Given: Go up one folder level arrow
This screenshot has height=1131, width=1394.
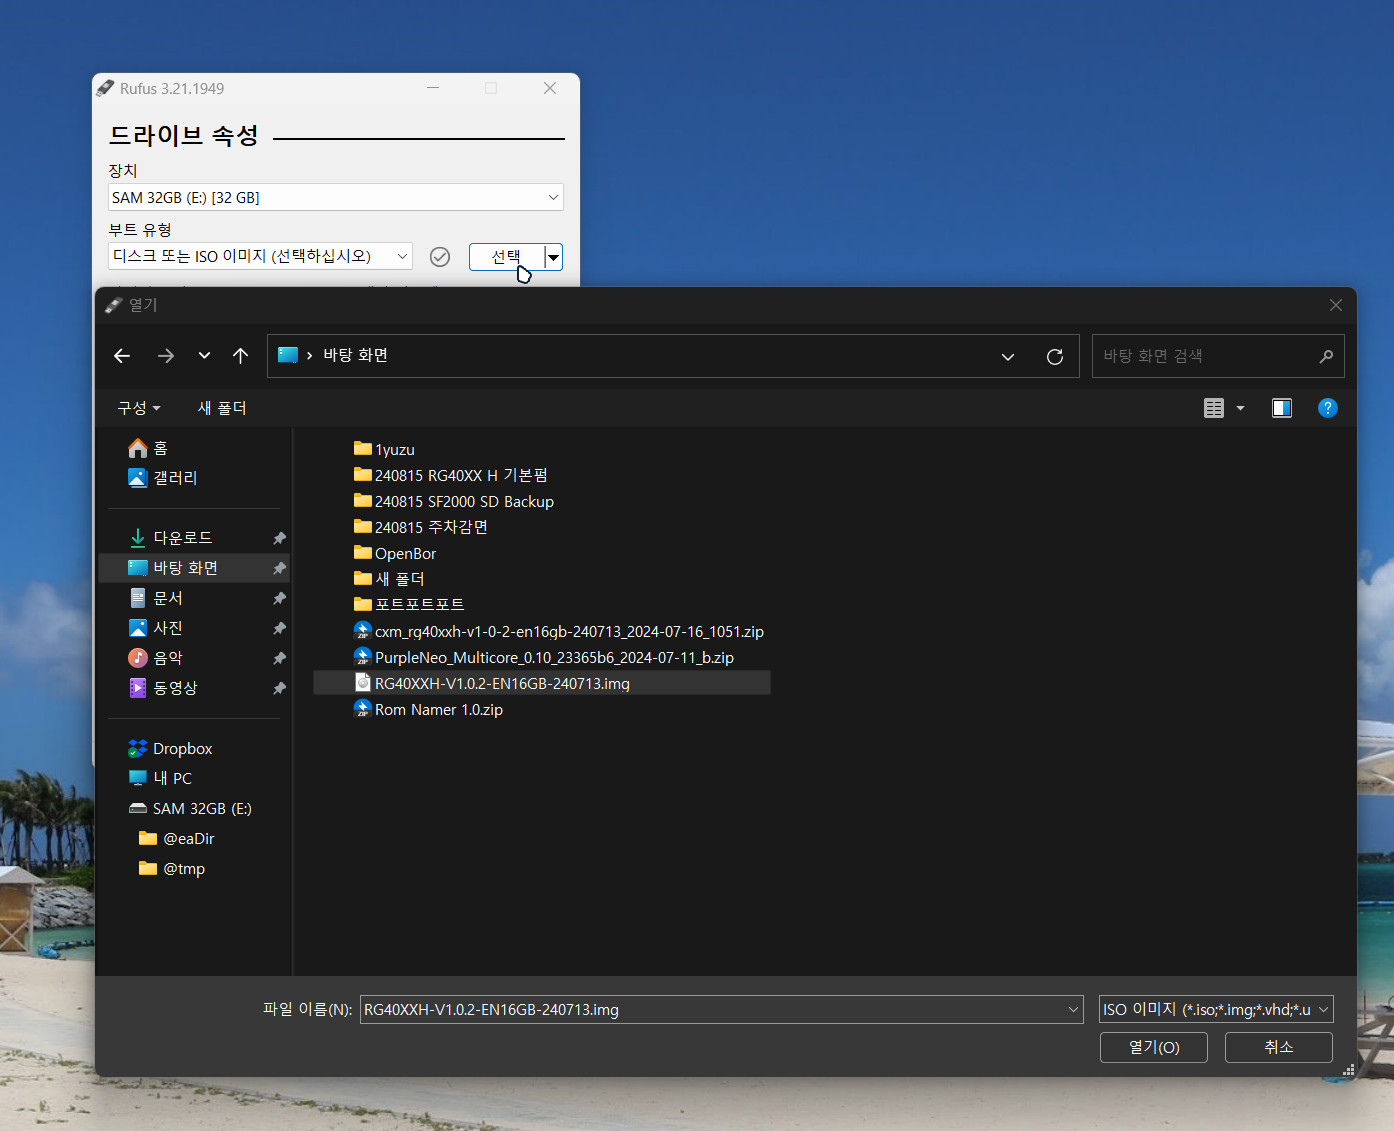Looking at the screenshot, I should (240, 356).
